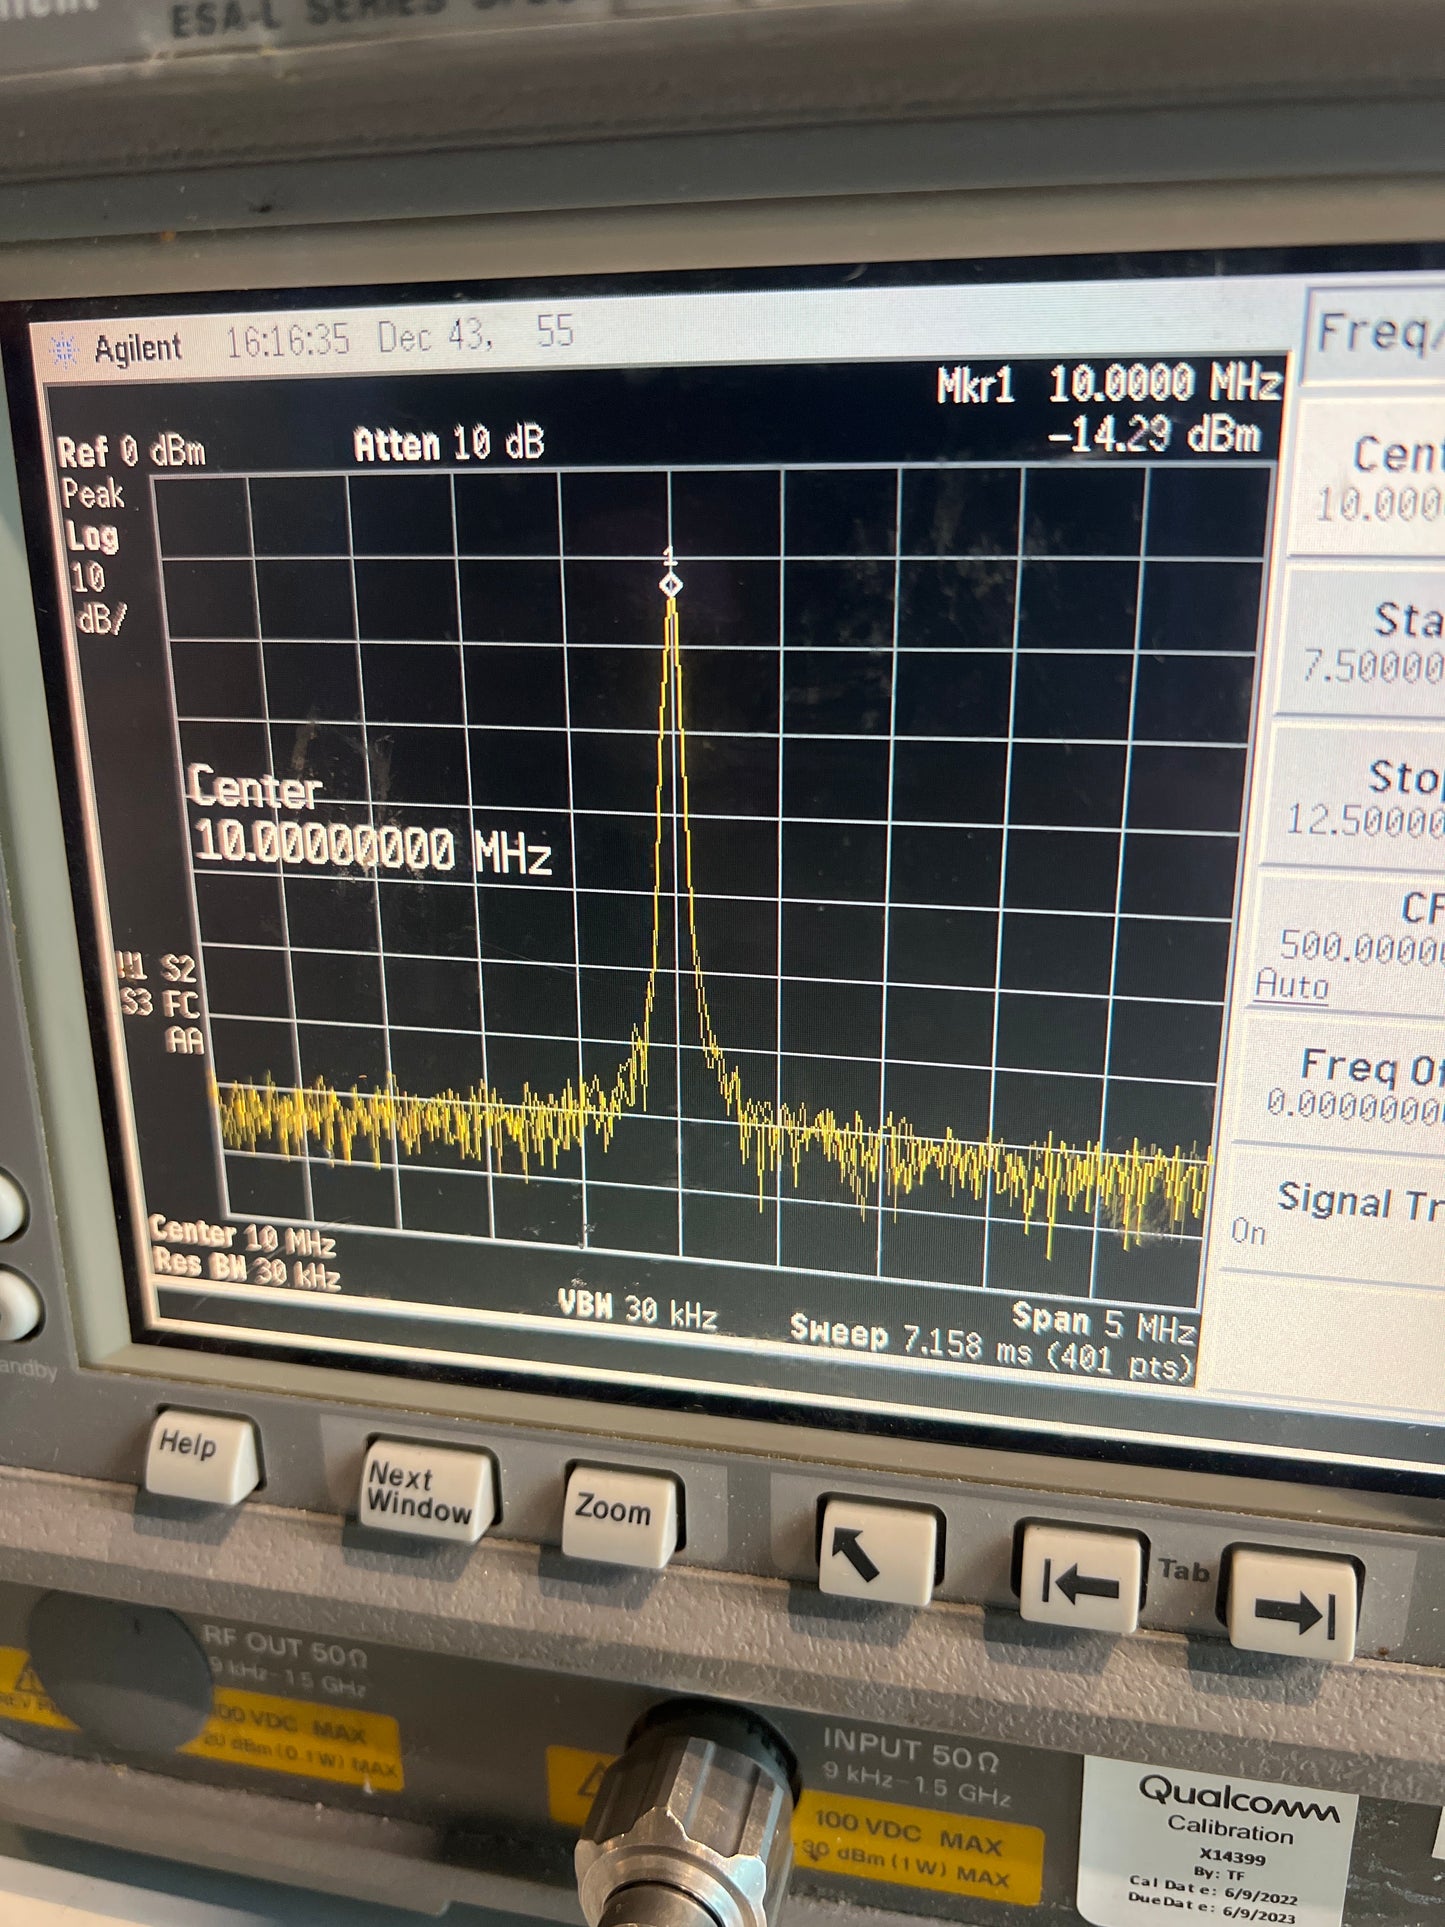Screen dimensions: 1445x1927
Task: Toggle CF Step Auto setting
Action: tap(1340, 947)
